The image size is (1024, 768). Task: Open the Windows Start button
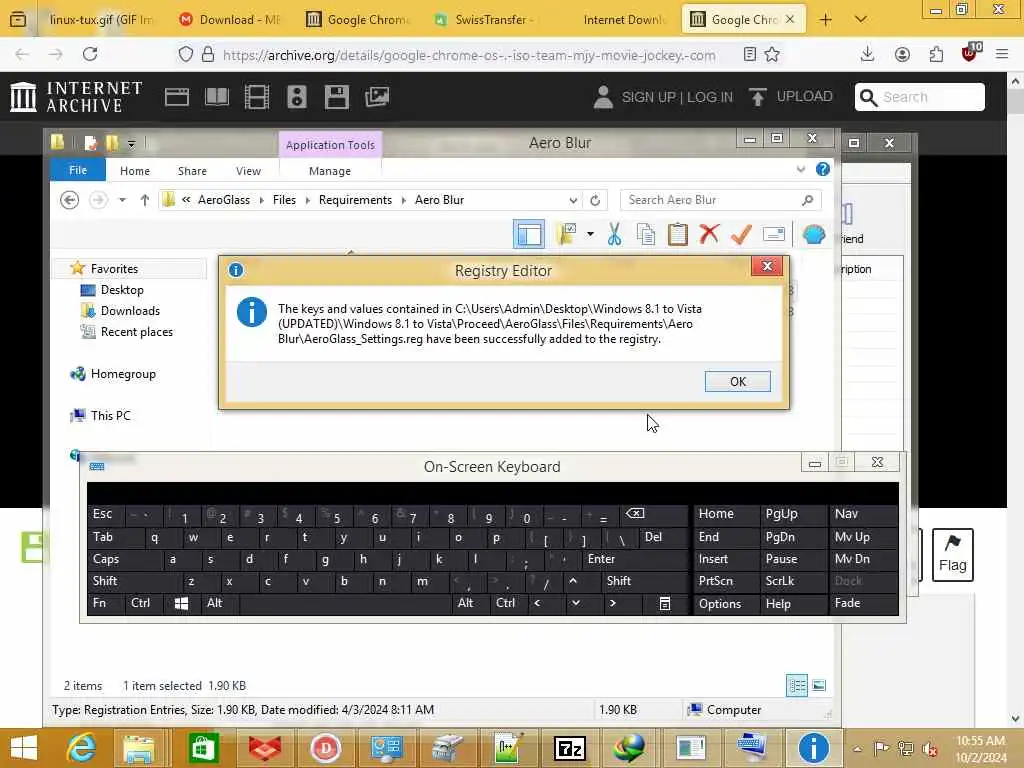click(24, 748)
